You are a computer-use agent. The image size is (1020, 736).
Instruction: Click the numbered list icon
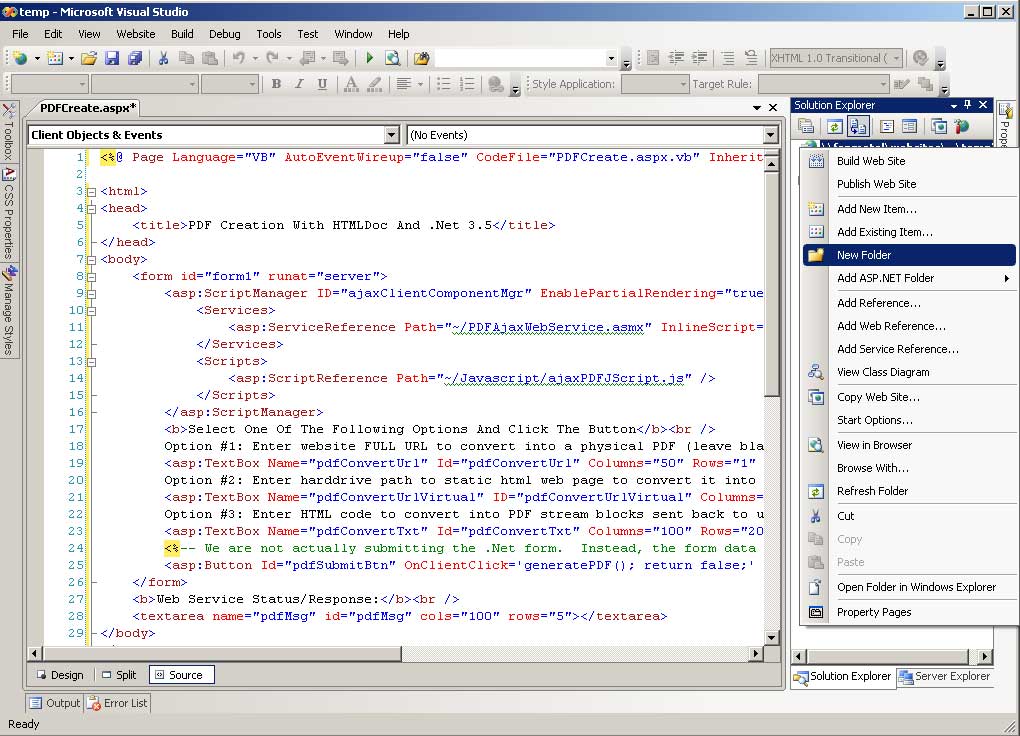pos(467,84)
